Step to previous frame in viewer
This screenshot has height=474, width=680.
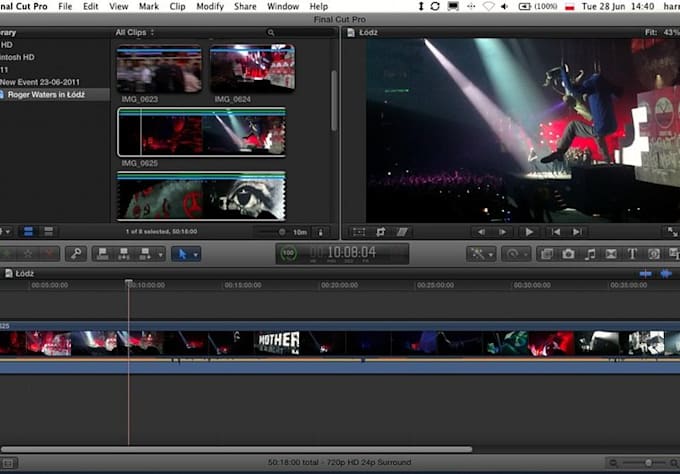481,232
